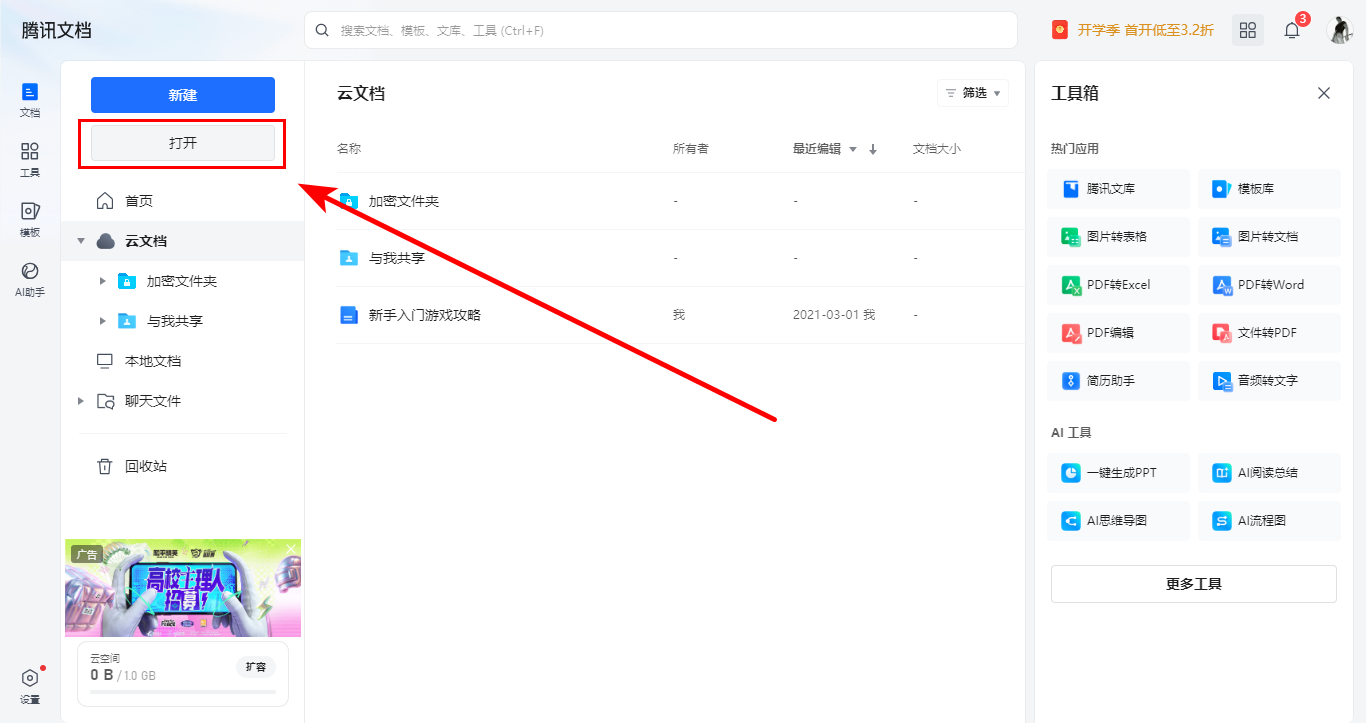Open the 腾讯文库 tool
Image resolution: width=1366 pixels, height=723 pixels.
tap(1118, 188)
